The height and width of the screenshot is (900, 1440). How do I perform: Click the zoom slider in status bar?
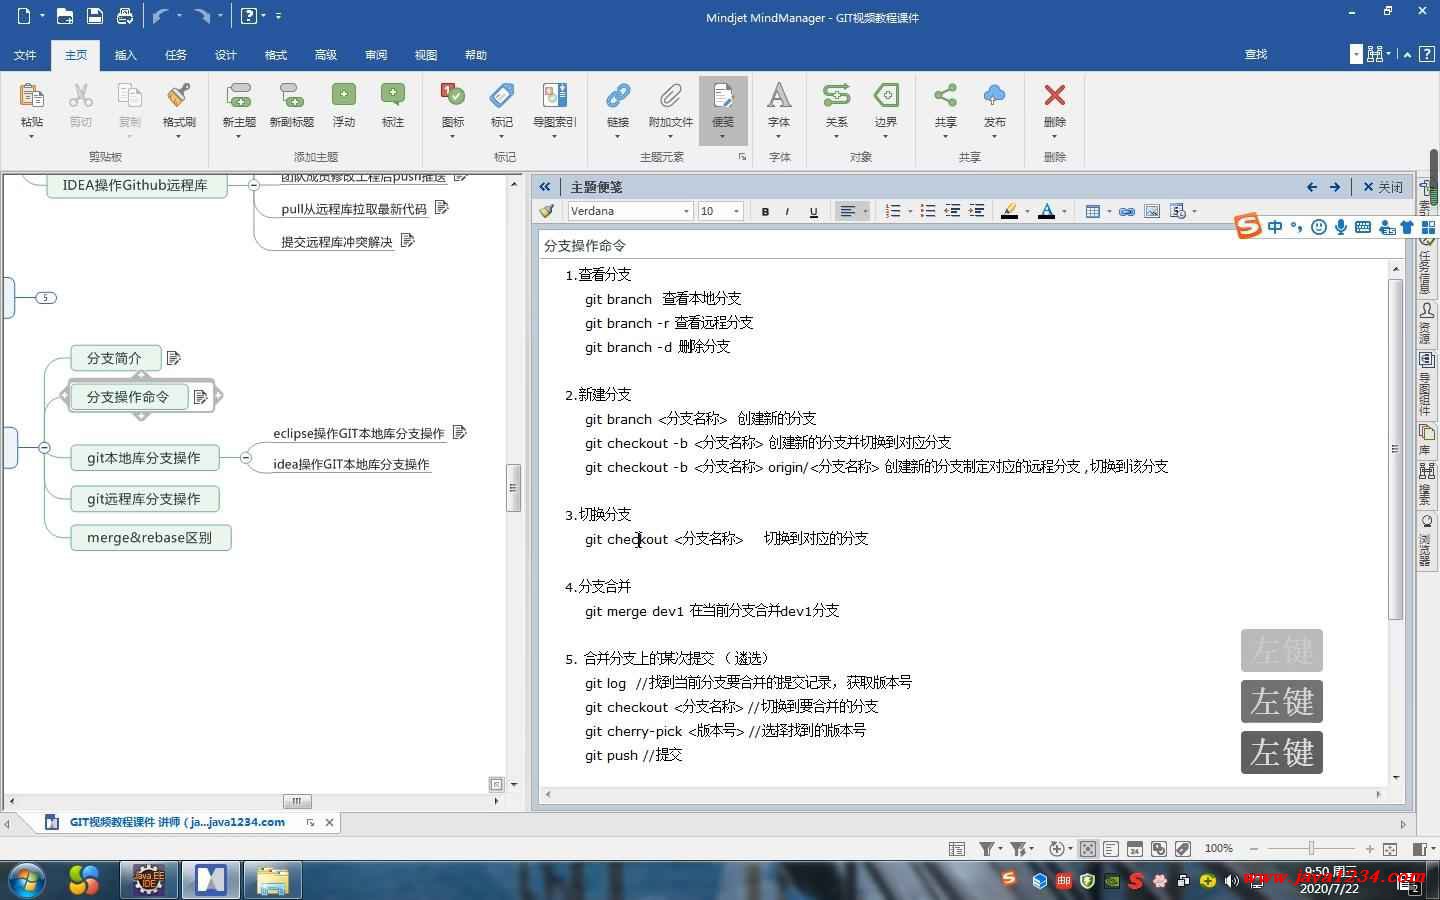(x=1311, y=849)
